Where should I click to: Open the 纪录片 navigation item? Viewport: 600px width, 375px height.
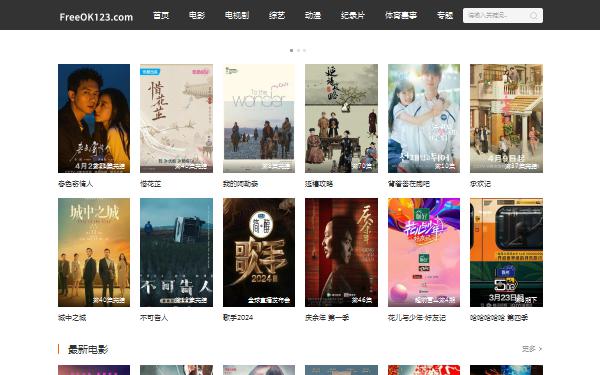[353, 15]
